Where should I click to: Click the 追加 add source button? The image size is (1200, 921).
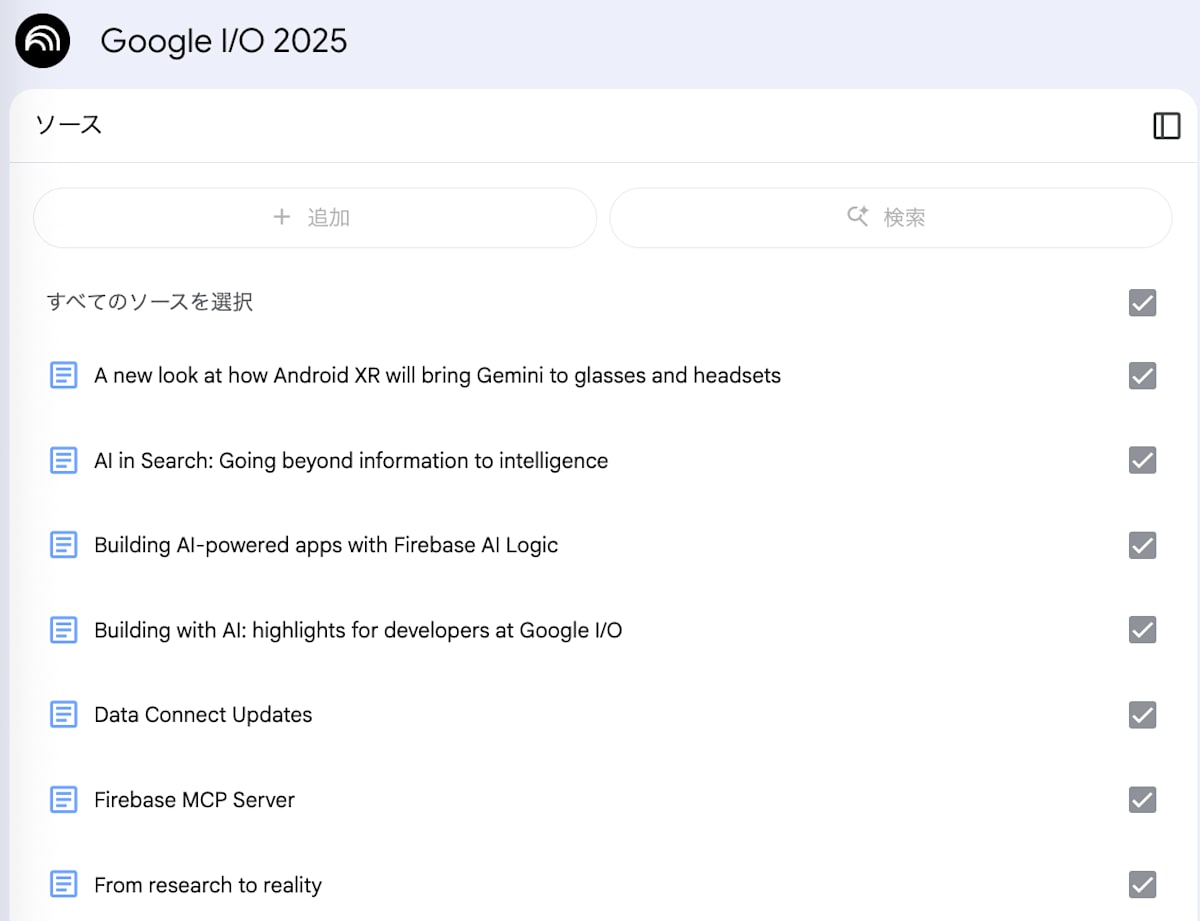(315, 217)
